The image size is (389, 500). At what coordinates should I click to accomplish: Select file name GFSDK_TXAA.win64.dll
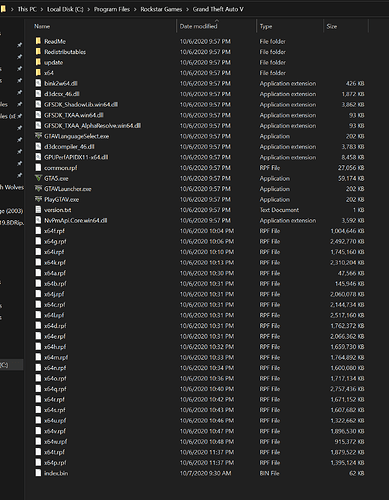[74, 115]
